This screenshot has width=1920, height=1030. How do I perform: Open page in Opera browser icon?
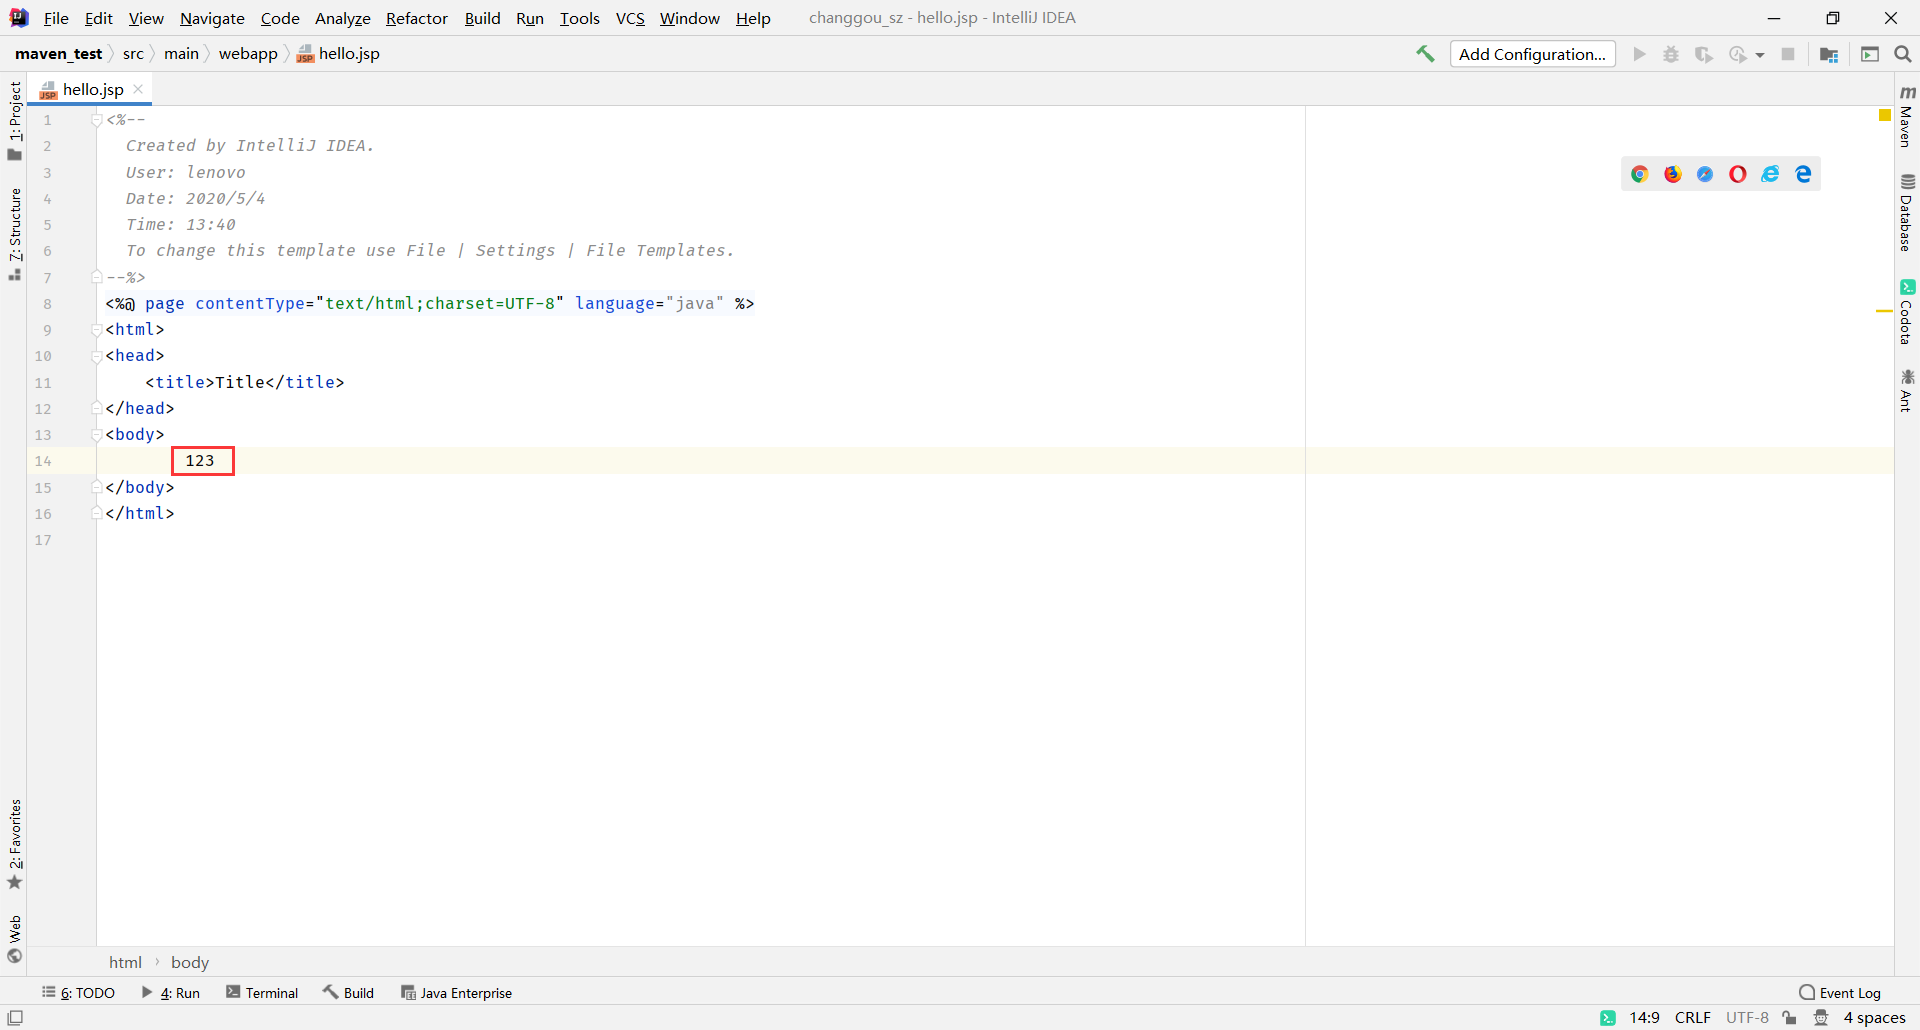pyautogui.click(x=1738, y=174)
